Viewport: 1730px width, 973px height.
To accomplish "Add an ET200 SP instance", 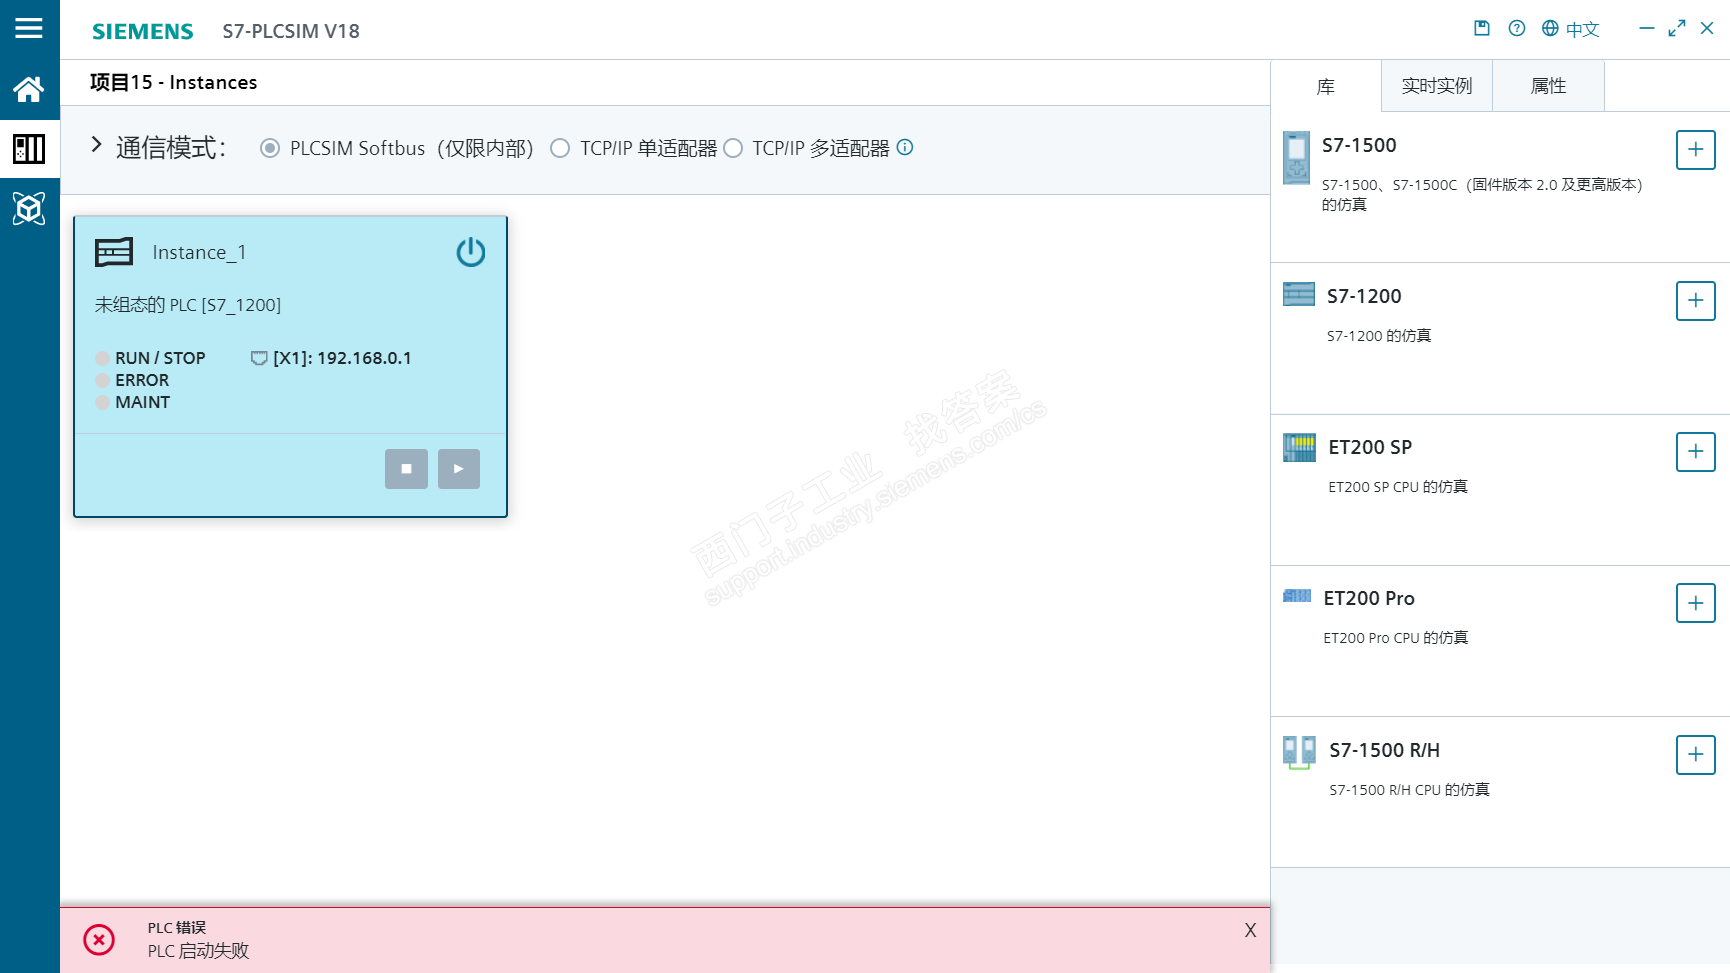I will [x=1696, y=452].
